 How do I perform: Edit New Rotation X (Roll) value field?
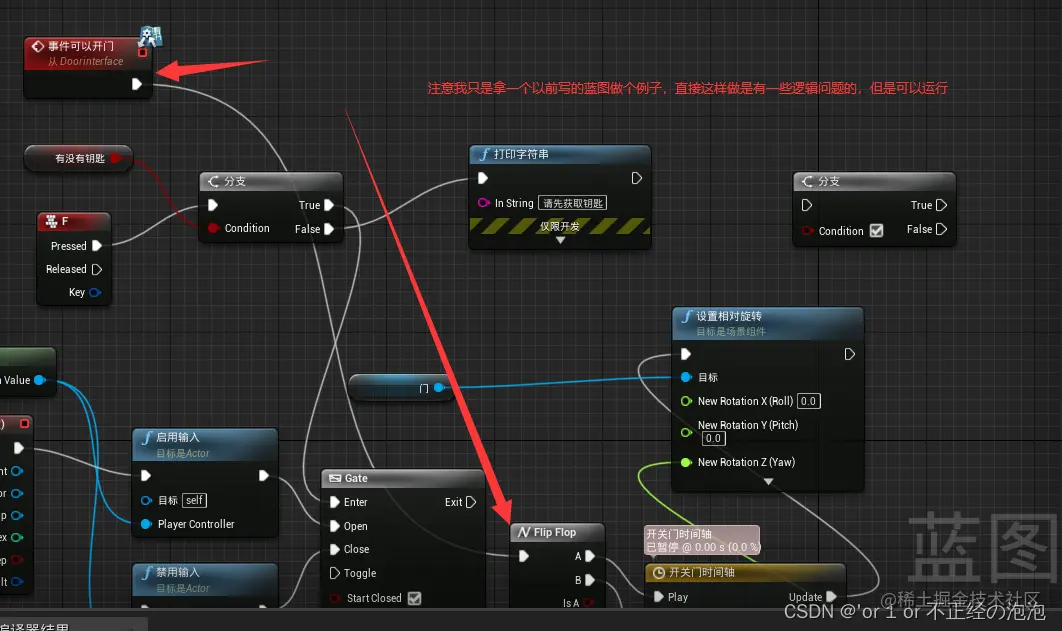(x=809, y=401)
